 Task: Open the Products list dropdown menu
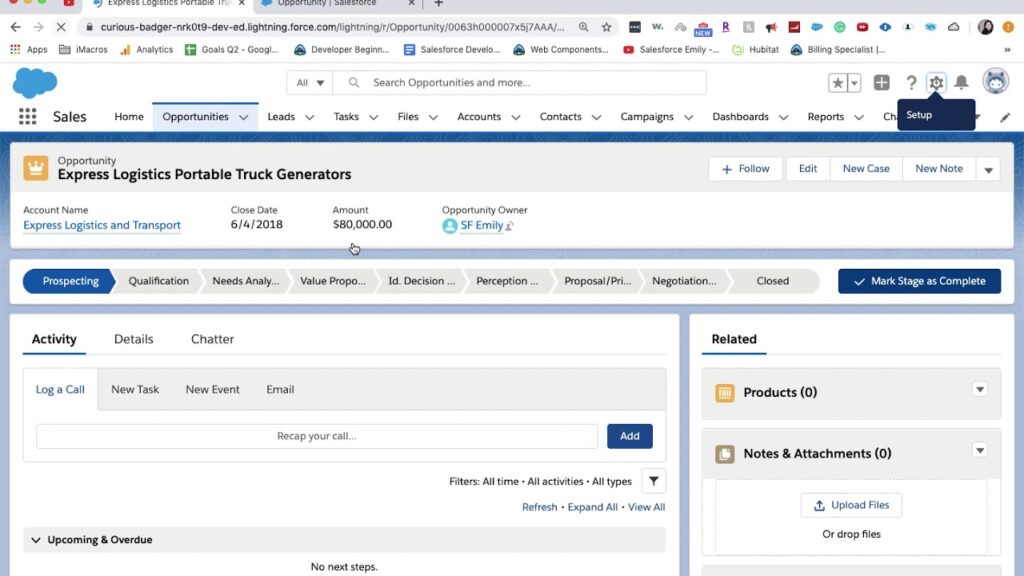(x=980, y=390)
